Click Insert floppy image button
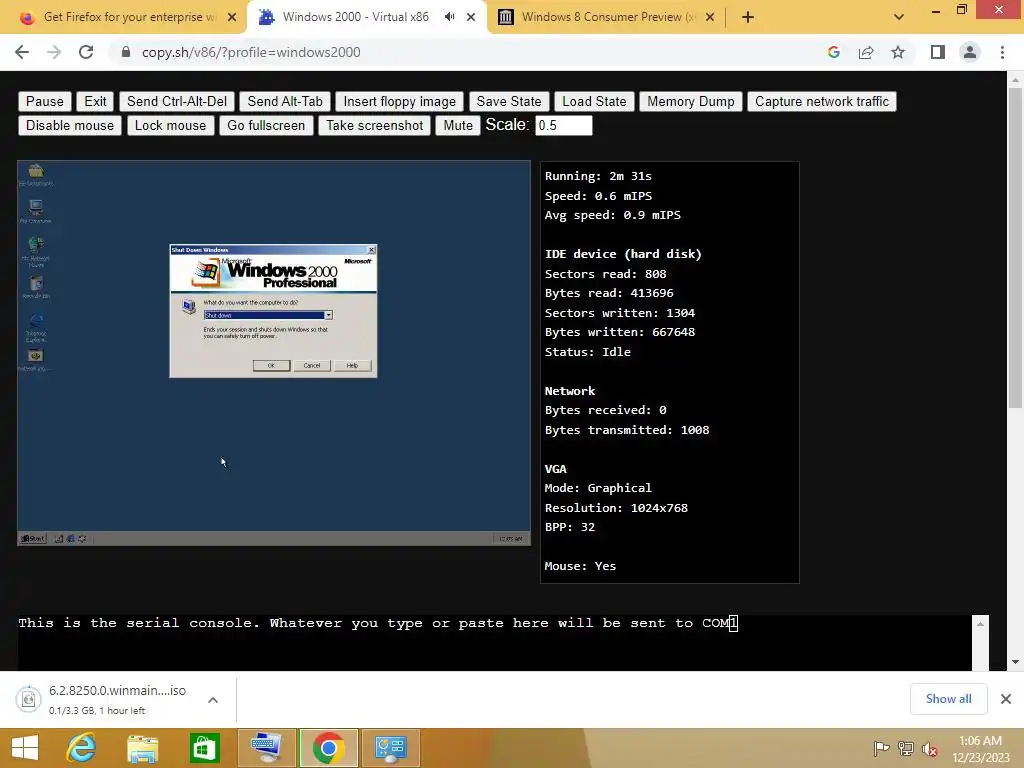Screen dimensions: 1024x768 (x=400, y=101)
